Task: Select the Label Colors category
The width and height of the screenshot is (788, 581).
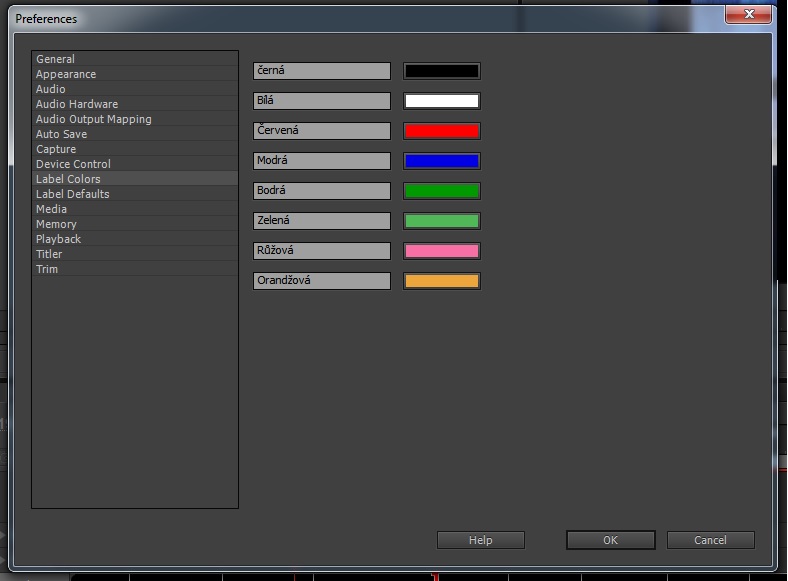Action: coord(135,179)
